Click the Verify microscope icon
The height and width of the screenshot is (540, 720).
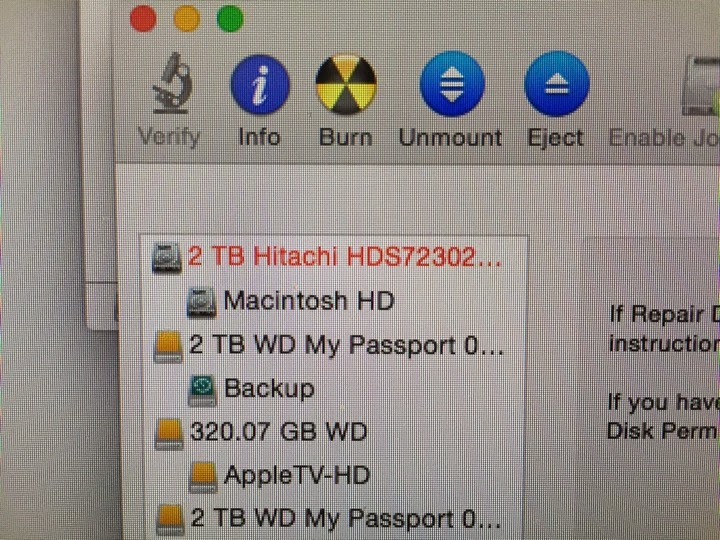pyautogui.click(x=171, y=84)
